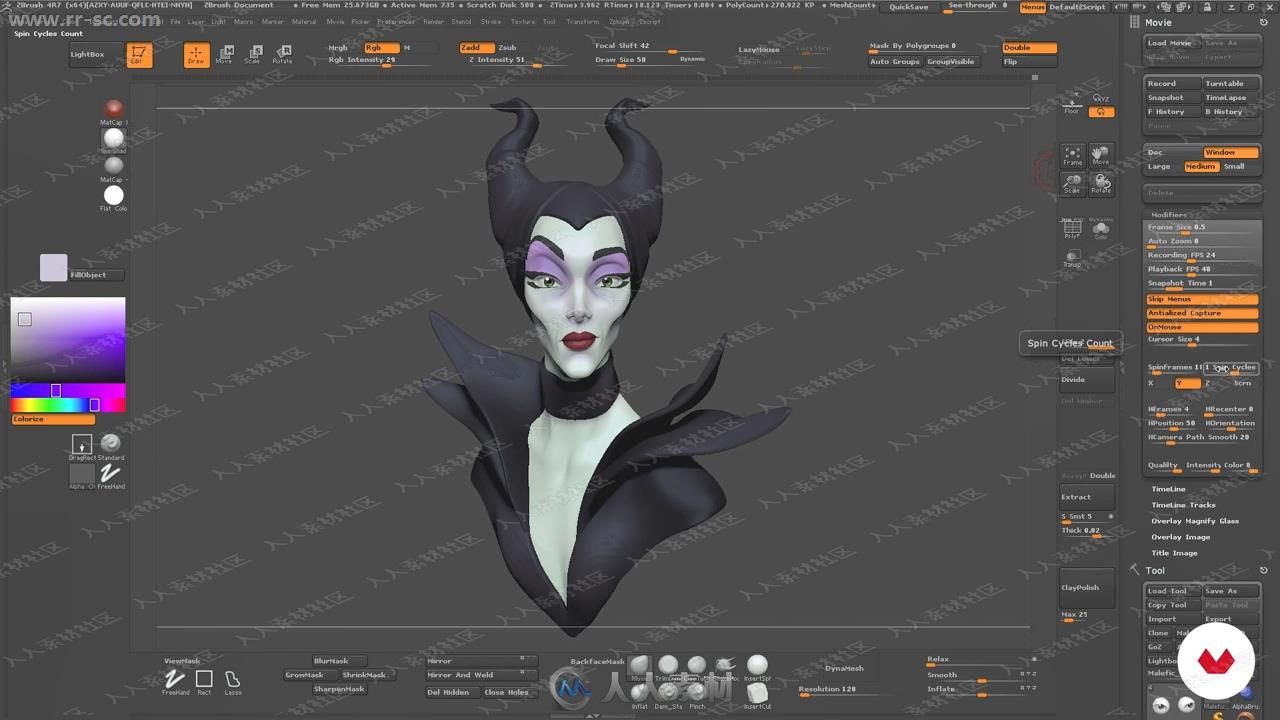Click the Move canvas navigation icon

click(1101, 155)
